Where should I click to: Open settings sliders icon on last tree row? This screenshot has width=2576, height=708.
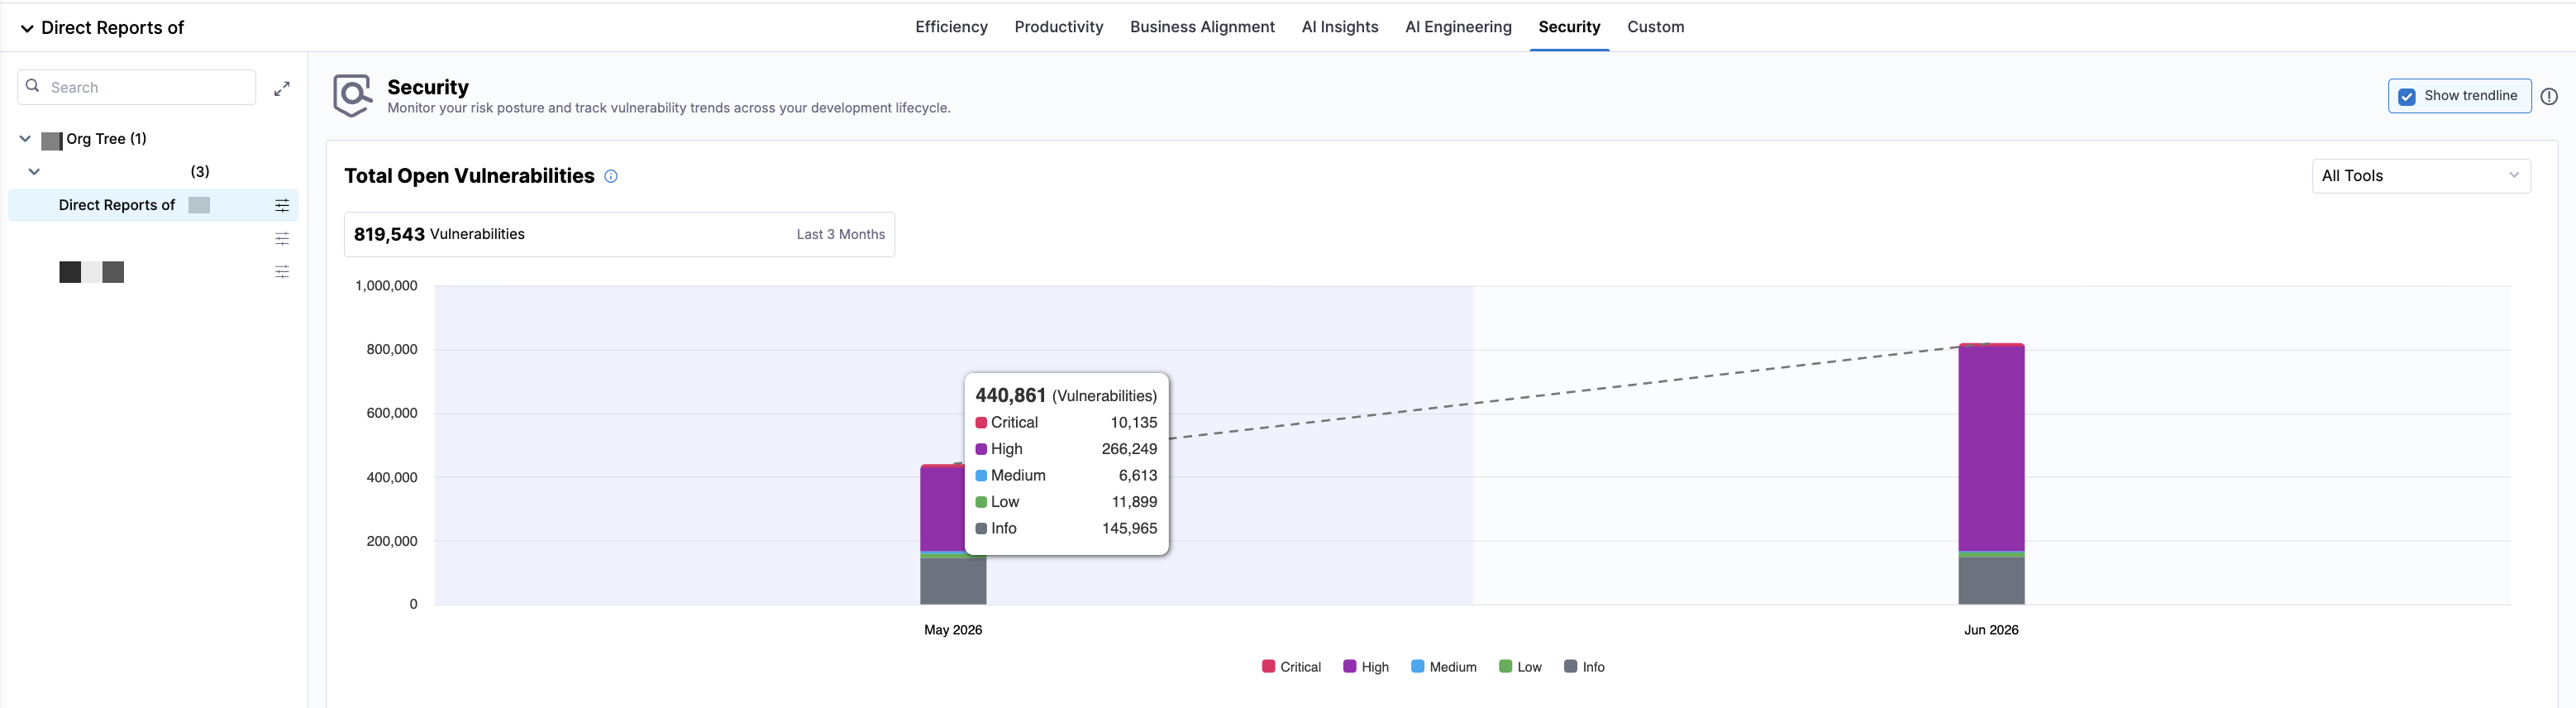pos(282,272)
